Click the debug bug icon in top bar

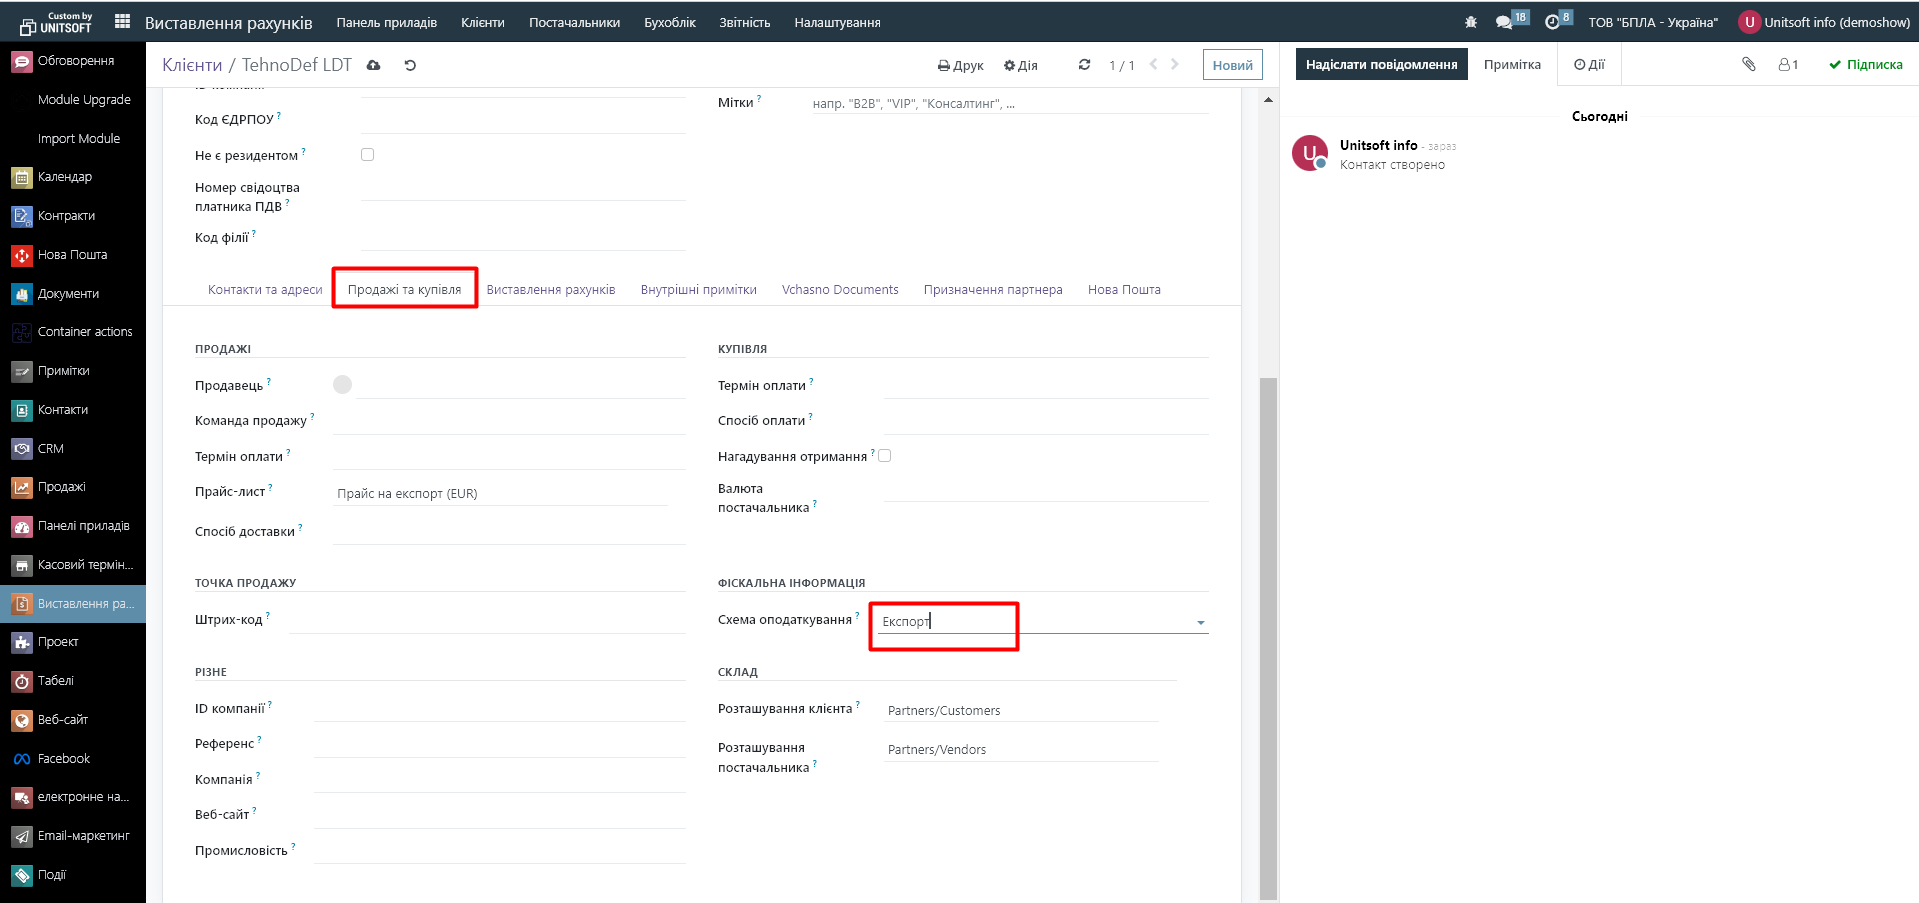pyautogui.click(x=1470, y=22)
